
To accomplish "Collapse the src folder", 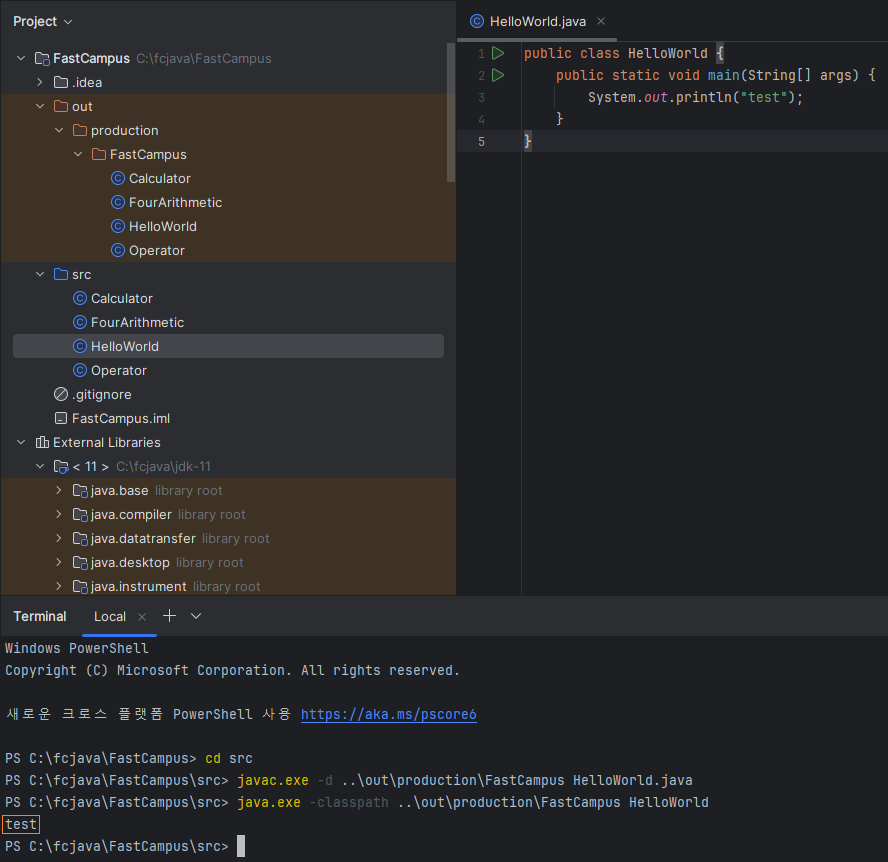I will point(40,274).
